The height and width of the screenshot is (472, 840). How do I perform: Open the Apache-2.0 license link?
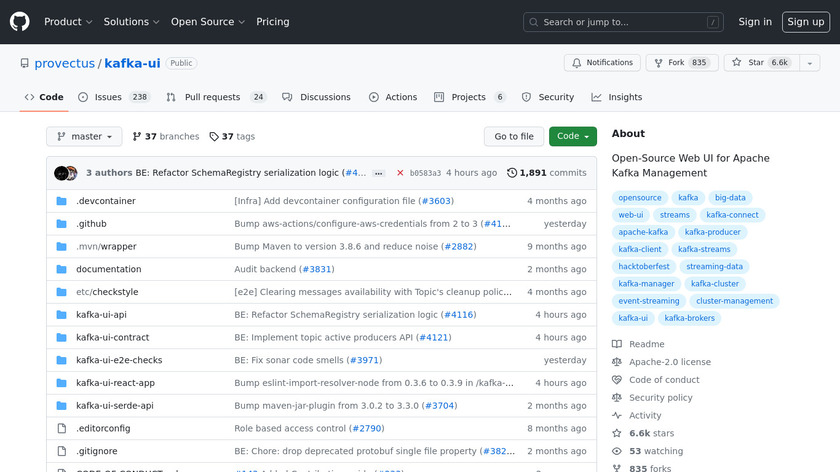tap(669, 362)
